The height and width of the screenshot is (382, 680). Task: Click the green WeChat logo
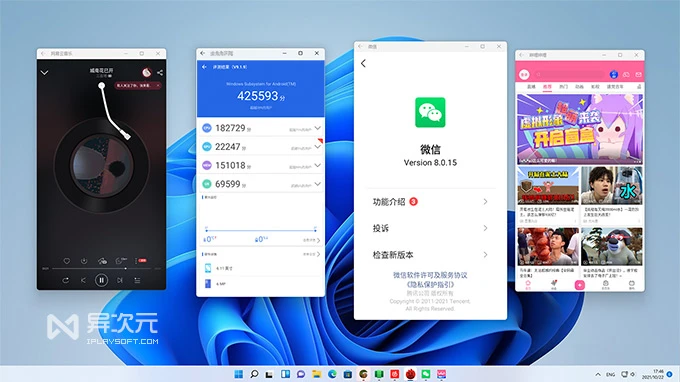click(x=430, y=112)
